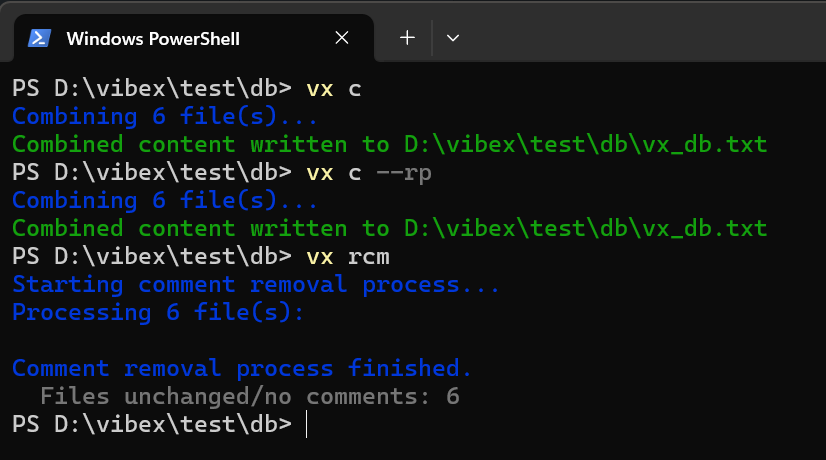Click the 'Processing 6 file(s):' line
This screenshot has width=826, height=460.
click(158, 312)
